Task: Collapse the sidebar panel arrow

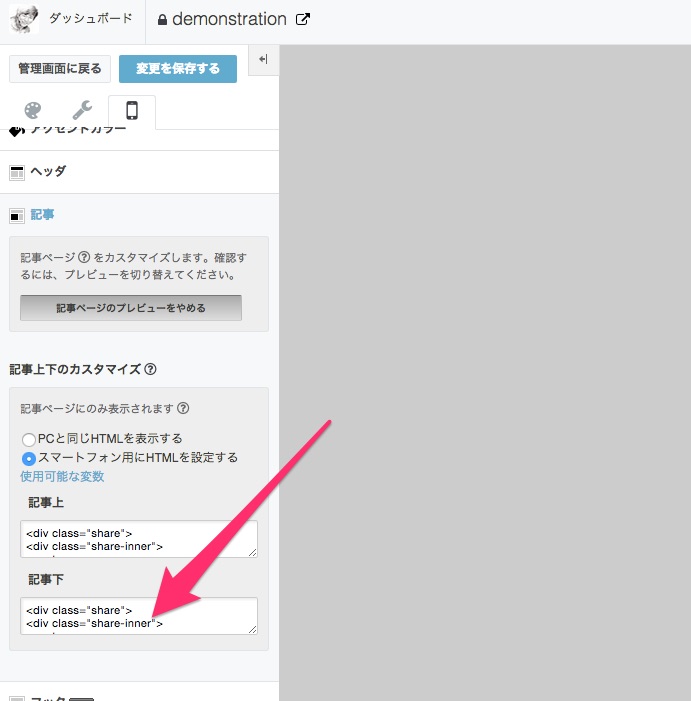Action: [263, 59]
